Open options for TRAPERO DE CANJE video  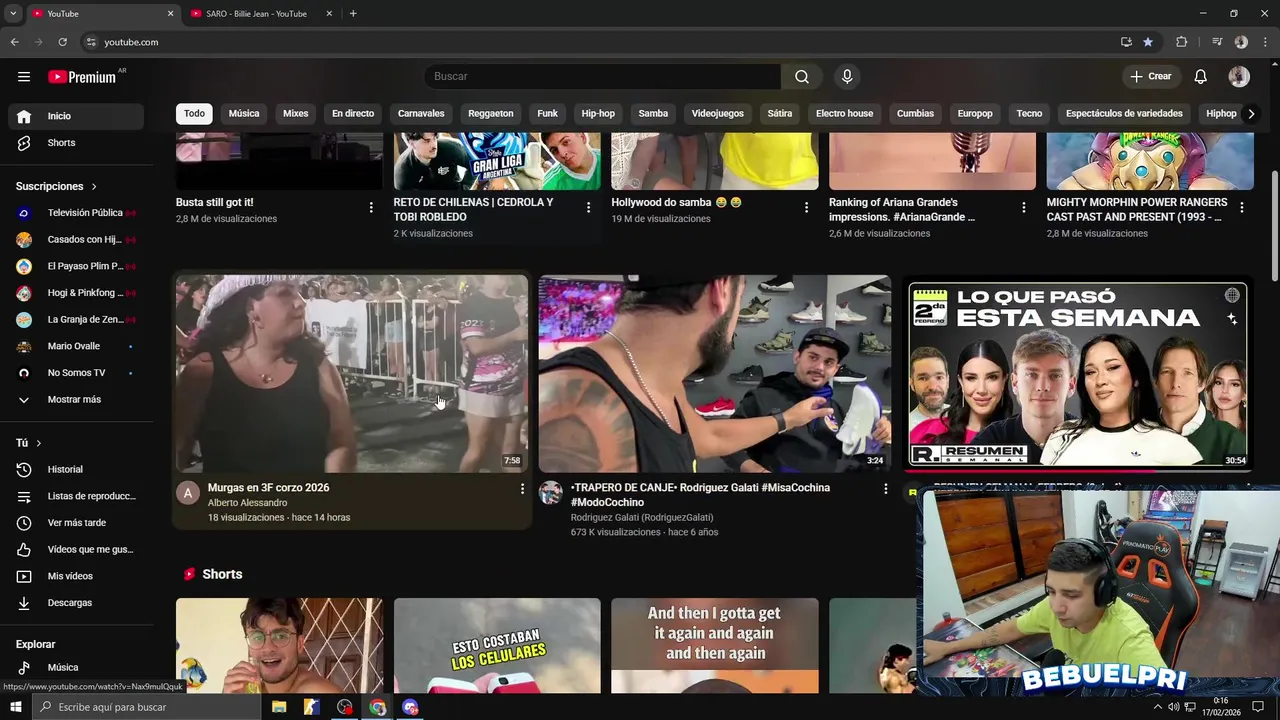pyautogui.click(x=885, y=489)
